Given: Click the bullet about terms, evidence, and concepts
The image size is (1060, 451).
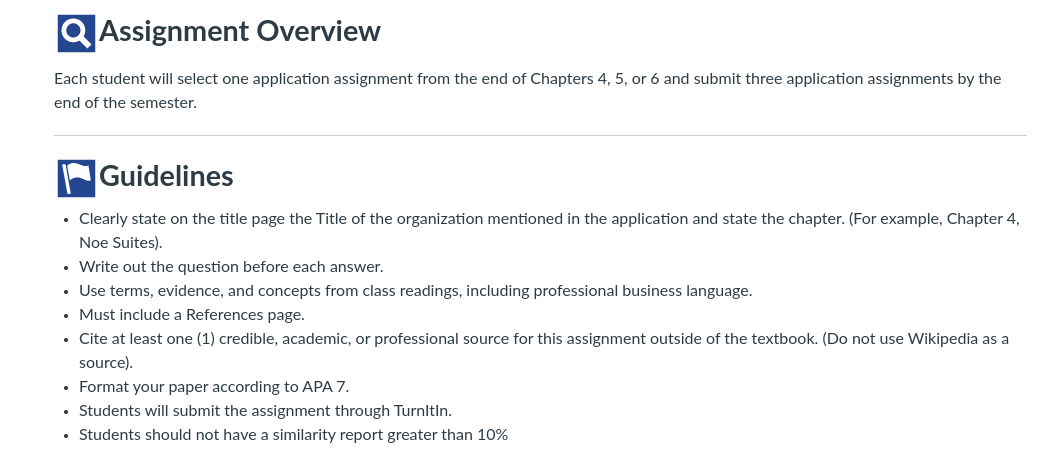Looking at the screenshot, I should click(x=416, y=291).
